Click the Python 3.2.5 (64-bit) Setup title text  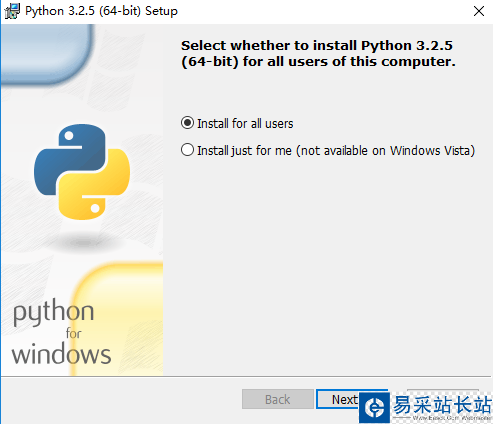[x=102, y=11]
